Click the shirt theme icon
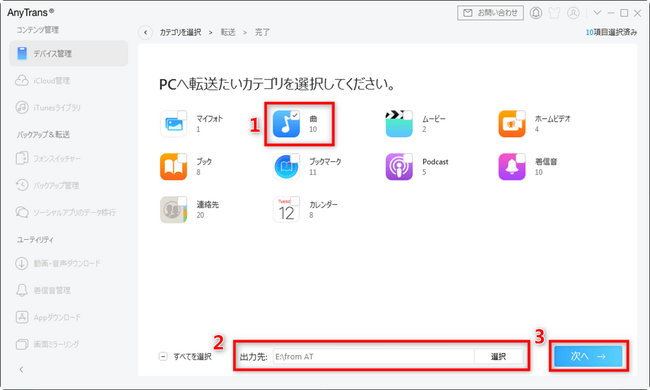650x390 pixels. (x=554, y=13)
